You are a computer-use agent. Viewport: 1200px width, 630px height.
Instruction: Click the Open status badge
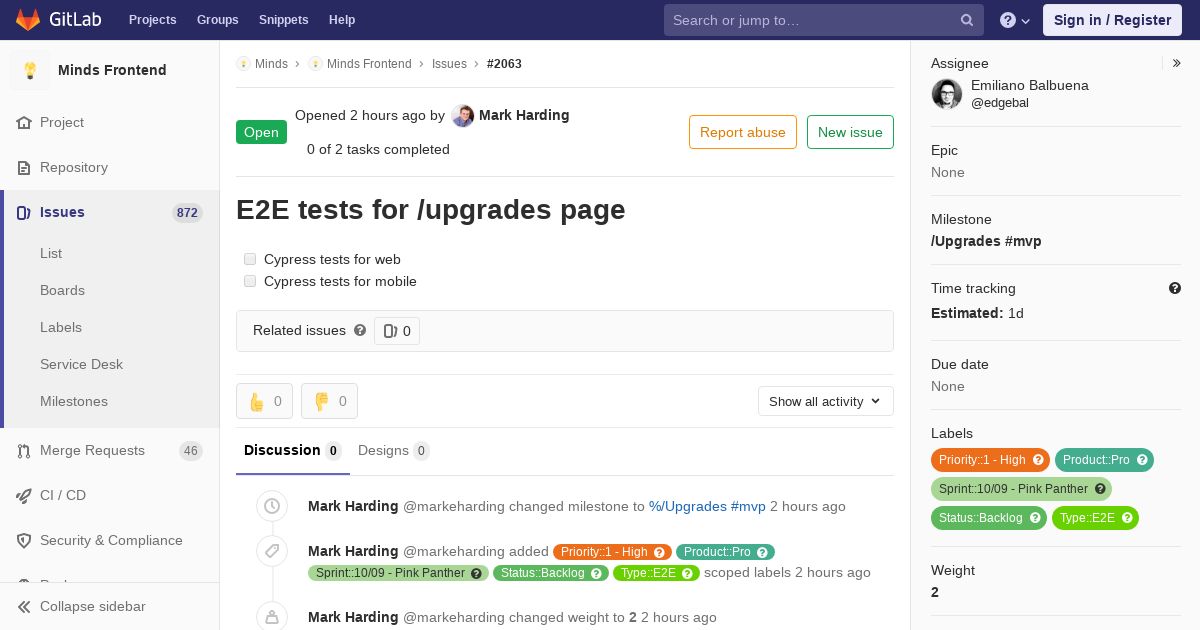tap(261, 132)
